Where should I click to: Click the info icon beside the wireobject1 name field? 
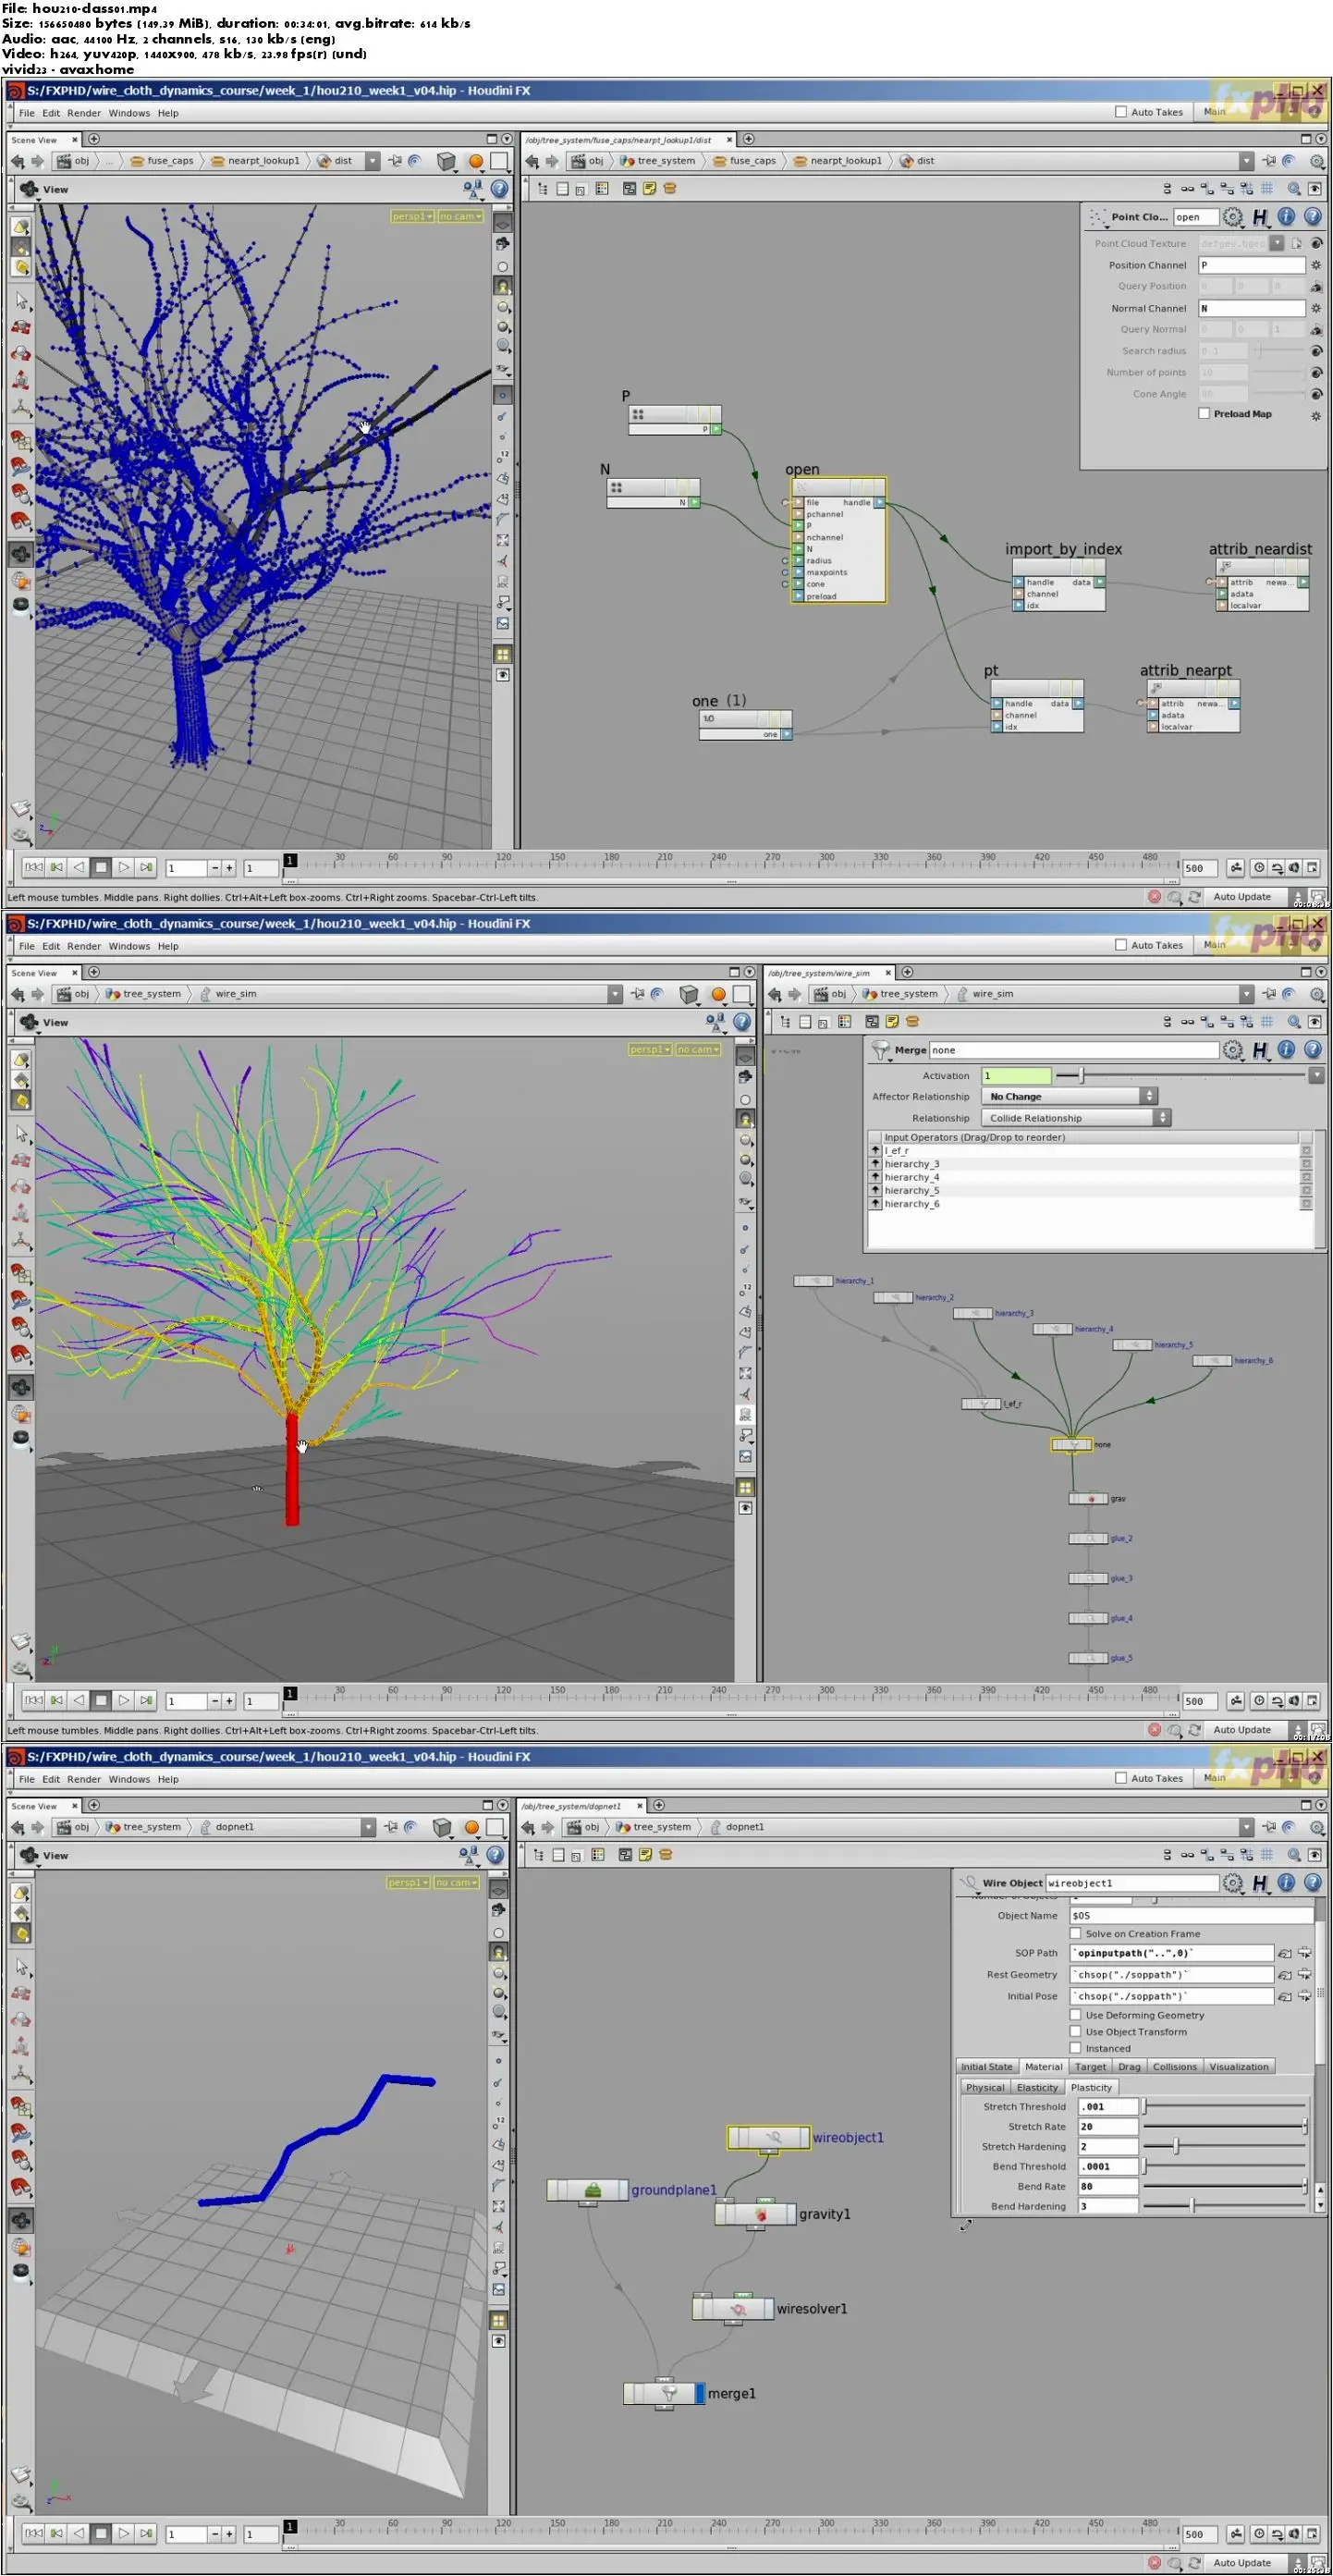coord(1286,1883)
